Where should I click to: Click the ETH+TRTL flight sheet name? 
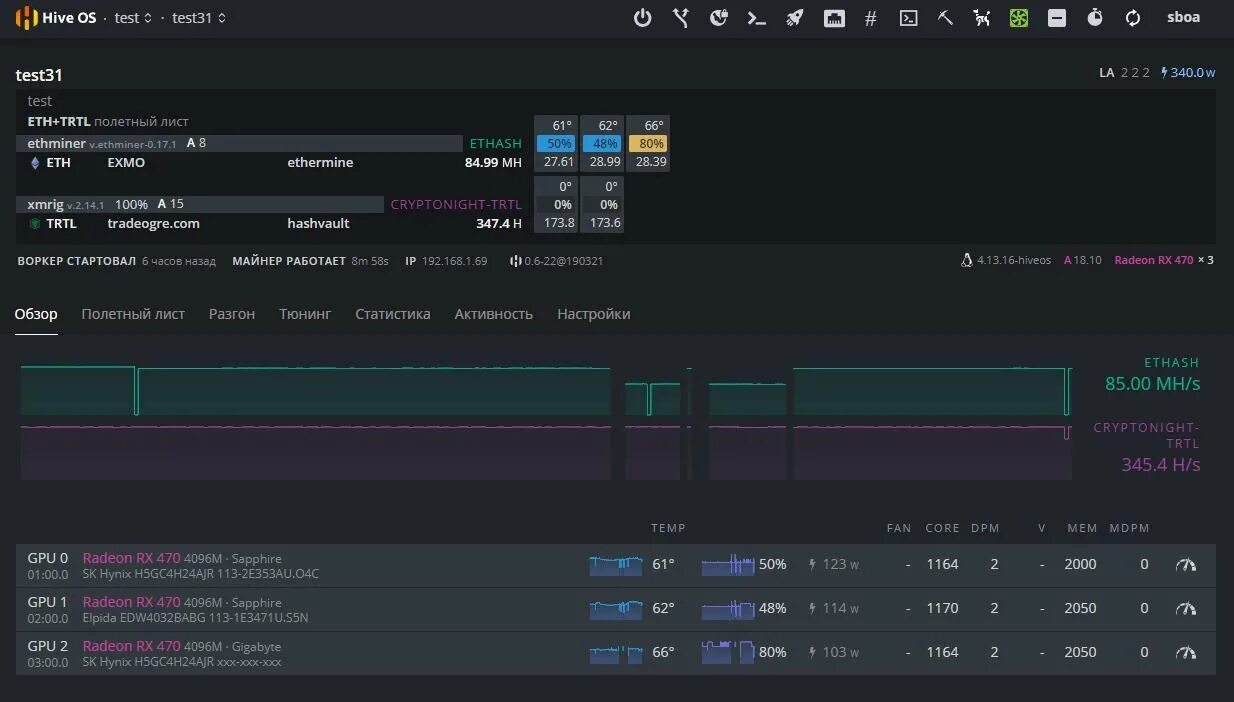[x=59, y=121]
